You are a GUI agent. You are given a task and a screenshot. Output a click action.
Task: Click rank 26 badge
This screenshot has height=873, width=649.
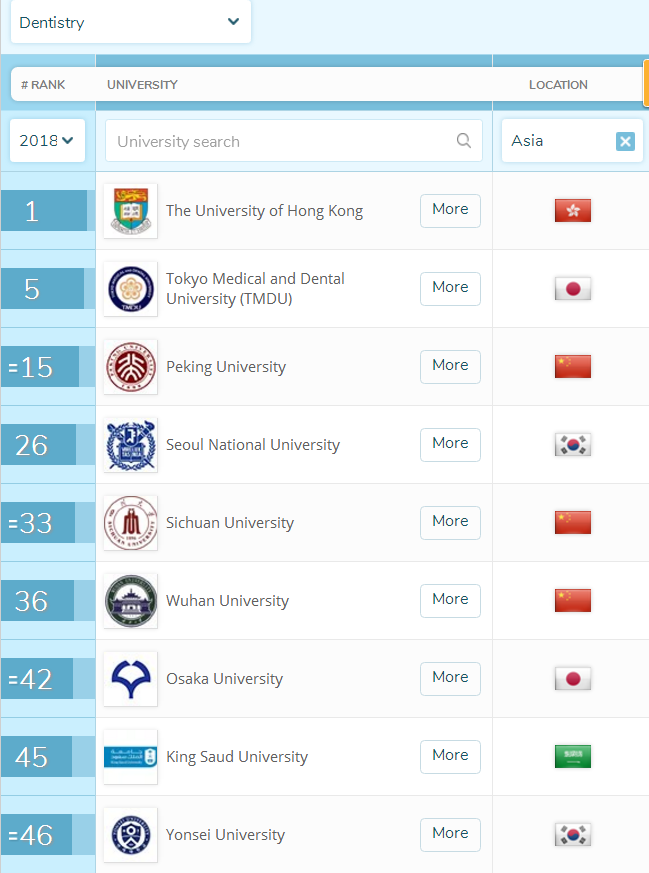38,444
